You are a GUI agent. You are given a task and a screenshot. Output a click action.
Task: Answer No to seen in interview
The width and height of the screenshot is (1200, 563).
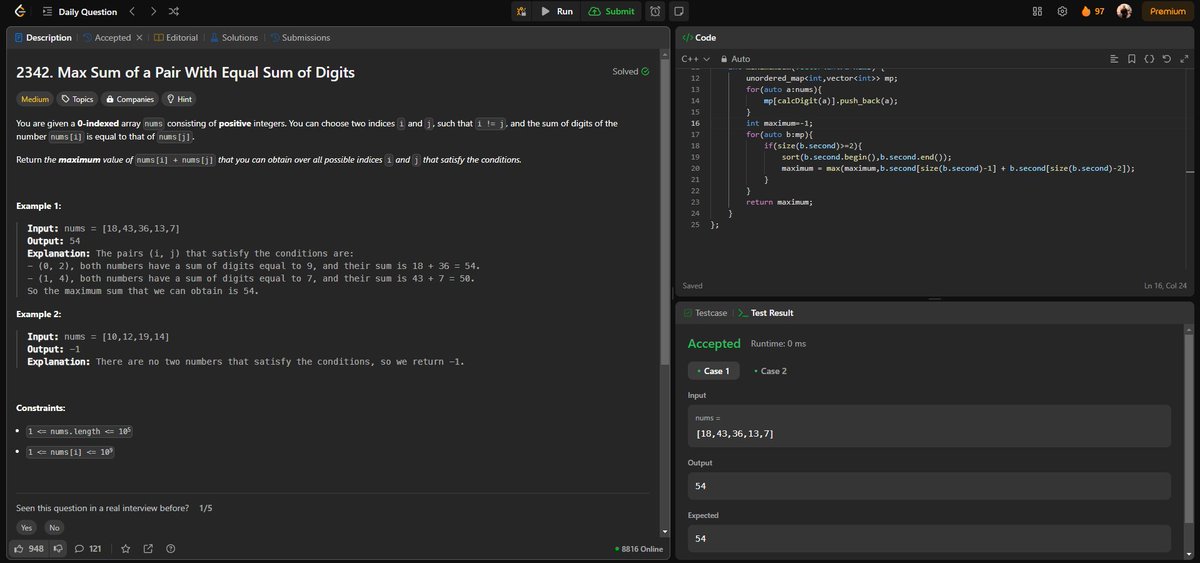click(54, 527)
